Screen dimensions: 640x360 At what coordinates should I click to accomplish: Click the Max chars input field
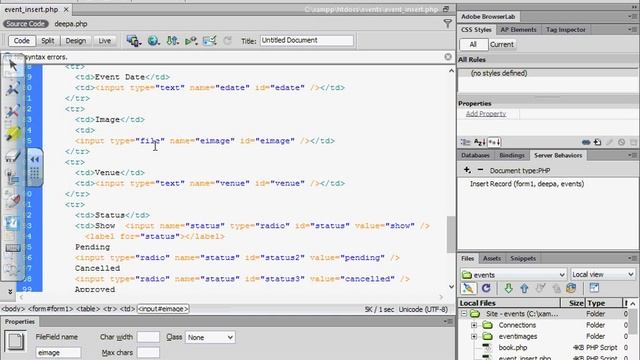148,353
